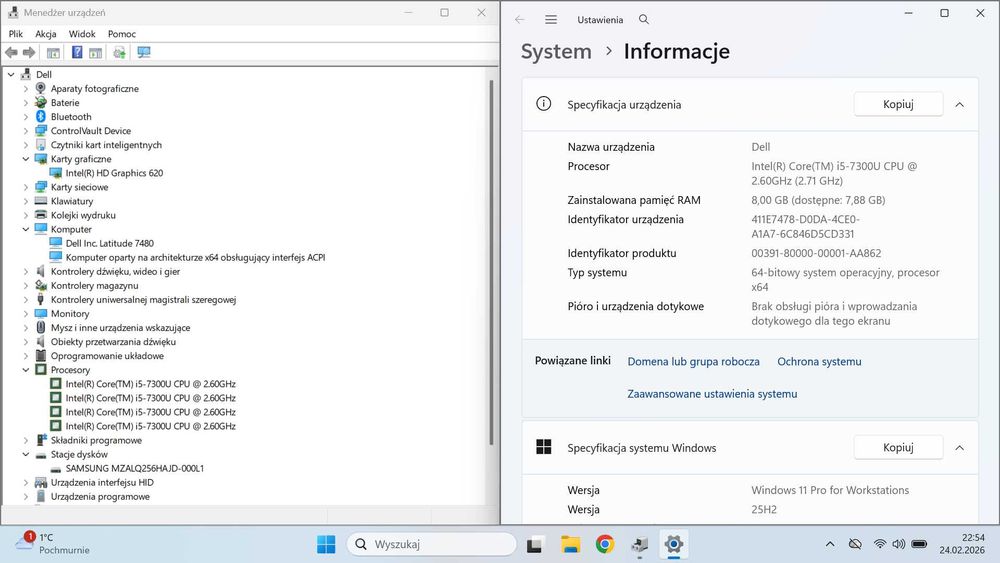
Task: Select Urządzenia interfejsu HID category
Action: coord(102,482)
